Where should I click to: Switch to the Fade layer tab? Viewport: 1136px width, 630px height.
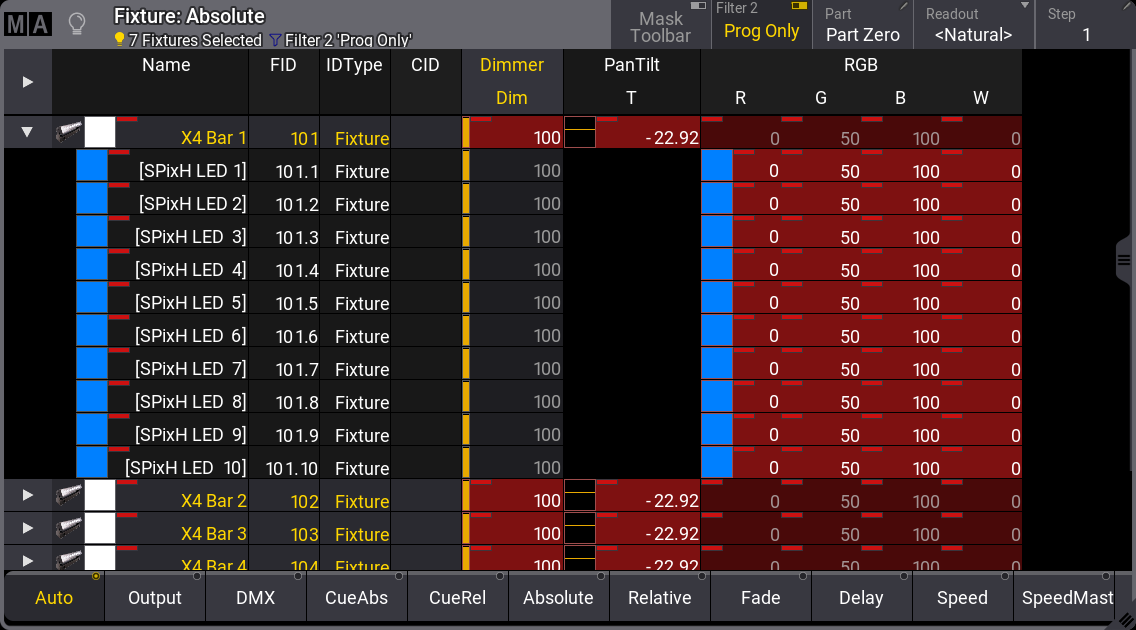coord(760,597)
